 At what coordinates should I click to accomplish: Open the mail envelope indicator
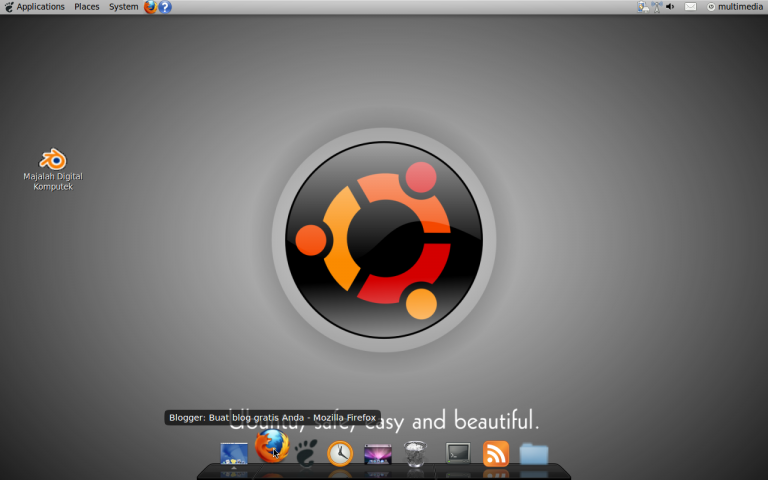click(690, 6)
